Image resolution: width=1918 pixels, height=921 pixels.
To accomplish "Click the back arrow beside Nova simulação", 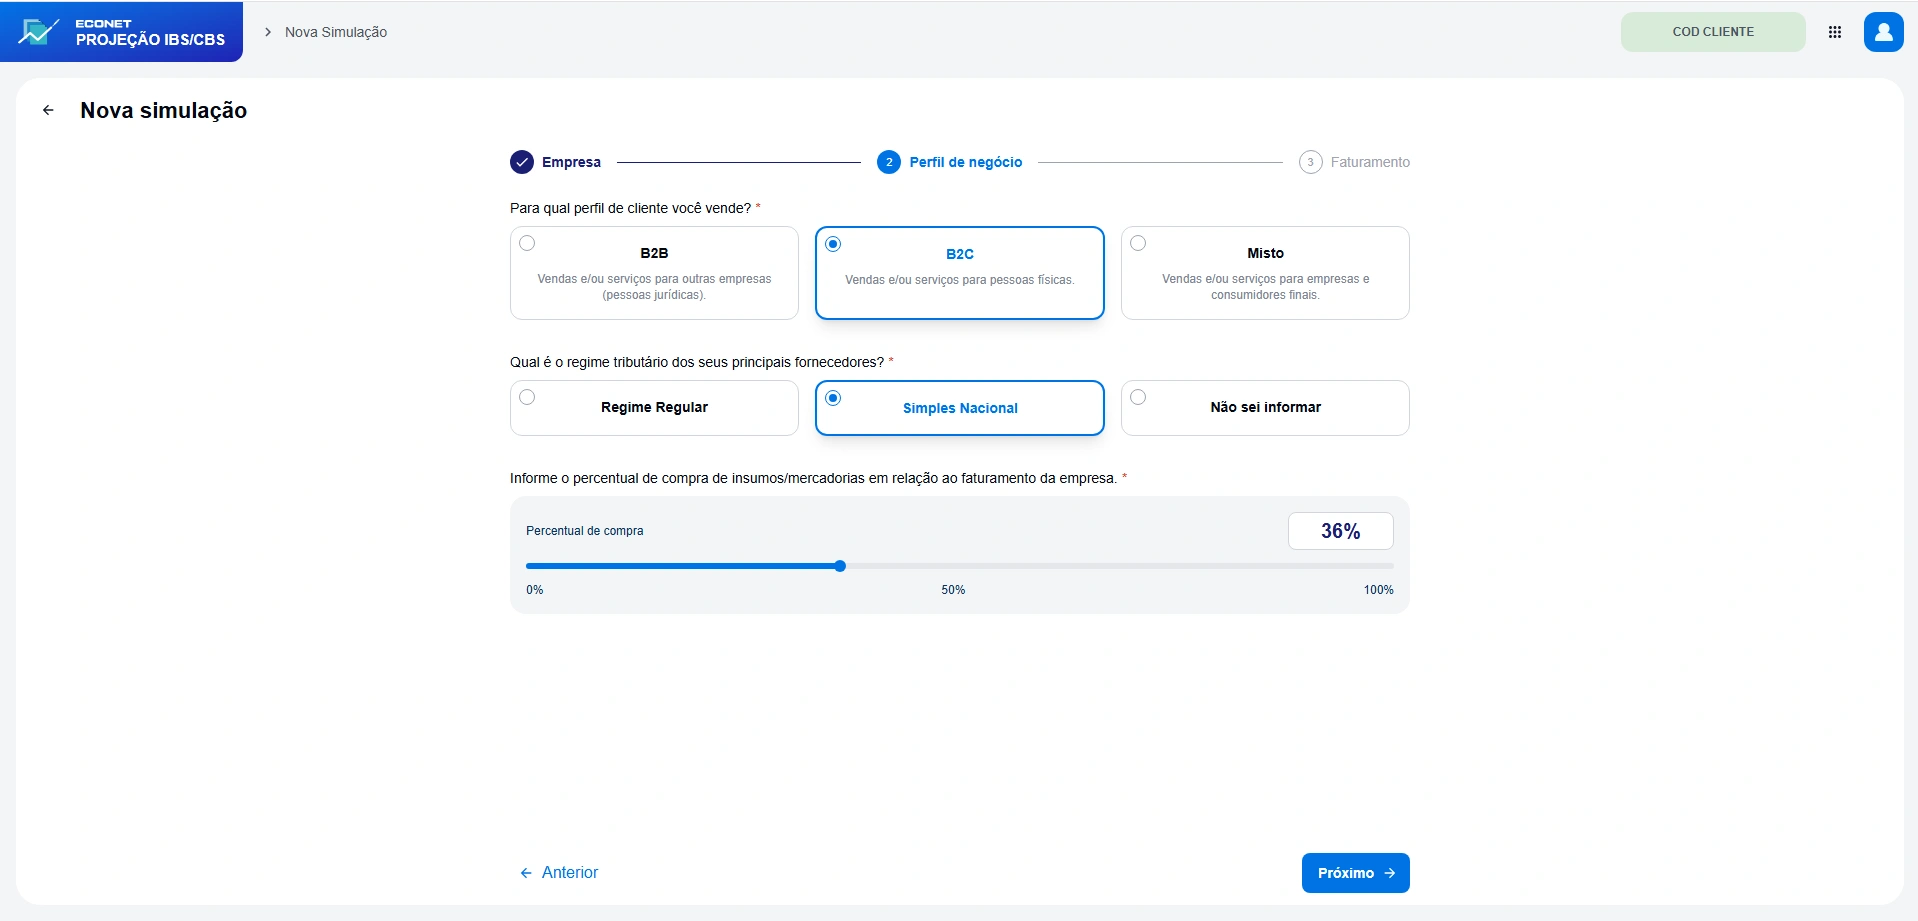I will tap(48, 110).
